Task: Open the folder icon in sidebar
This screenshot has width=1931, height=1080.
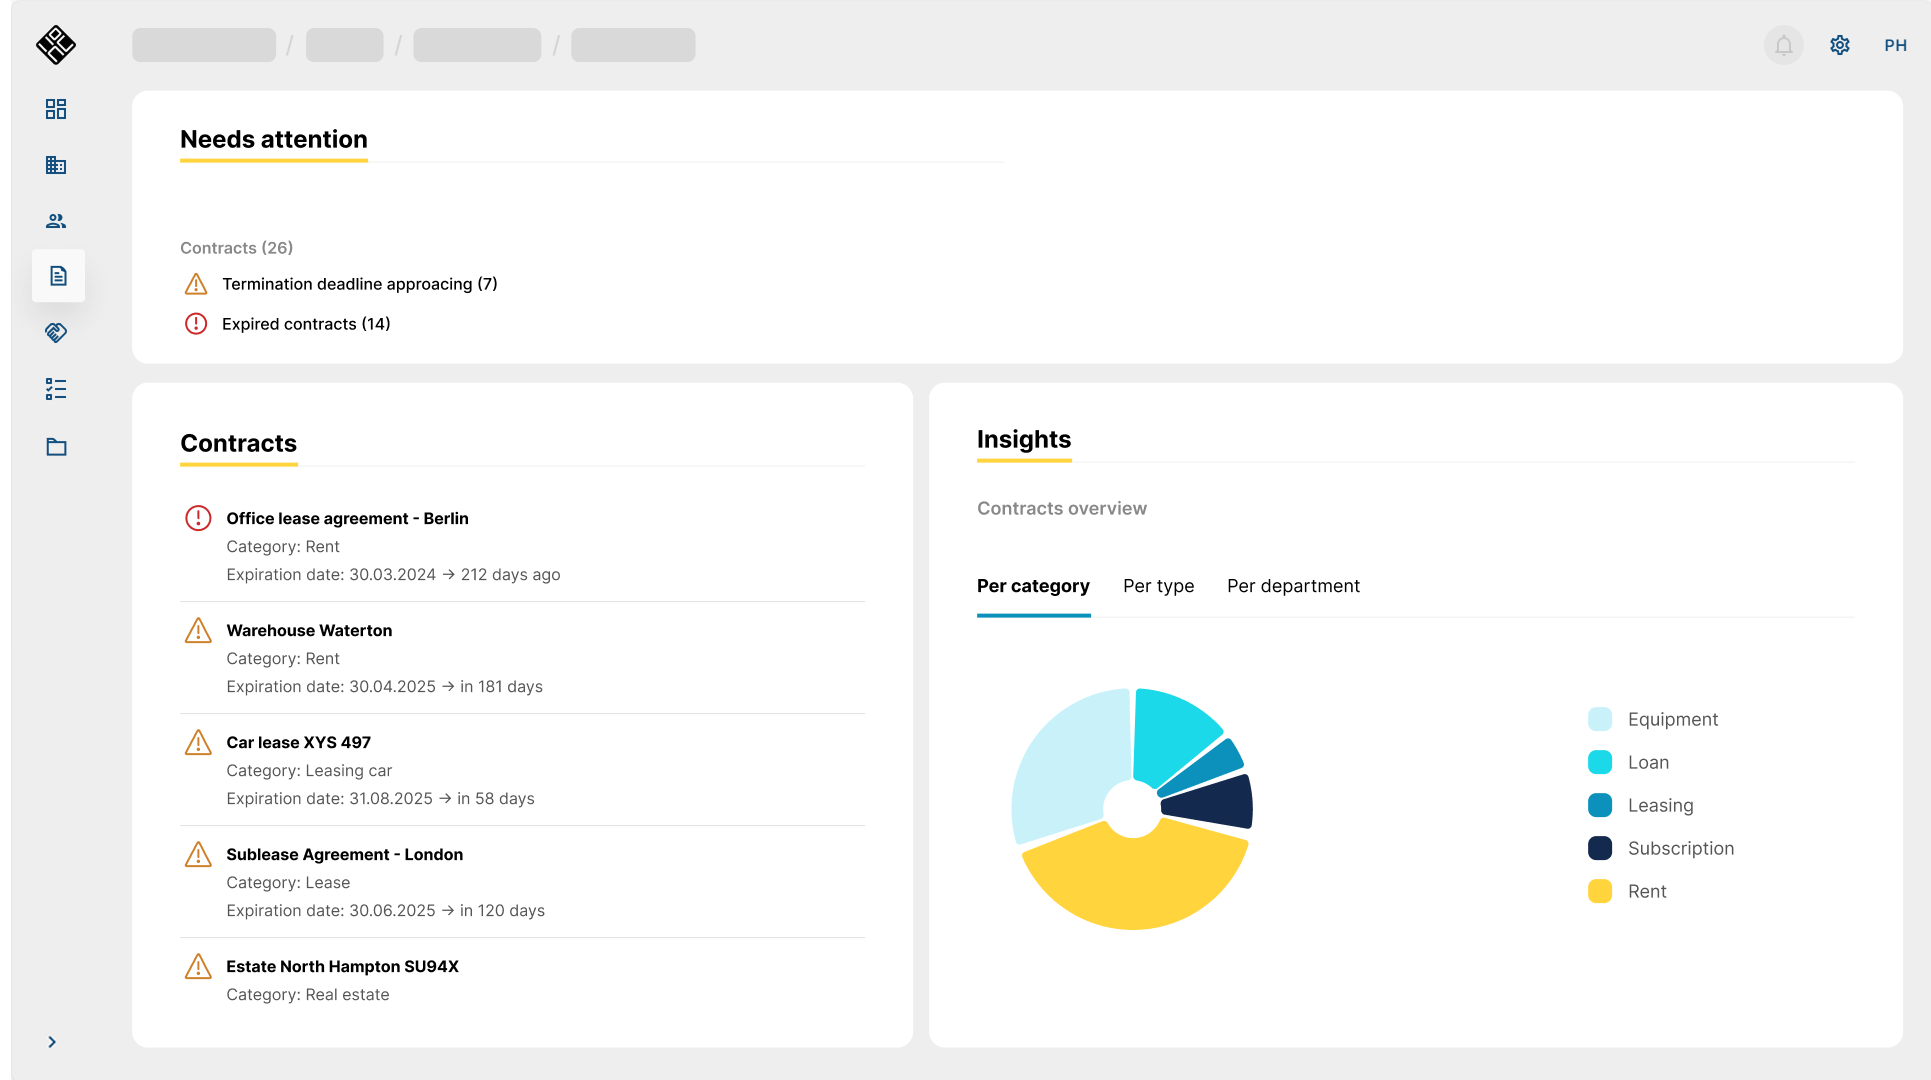Action: (x=56, y=446)
